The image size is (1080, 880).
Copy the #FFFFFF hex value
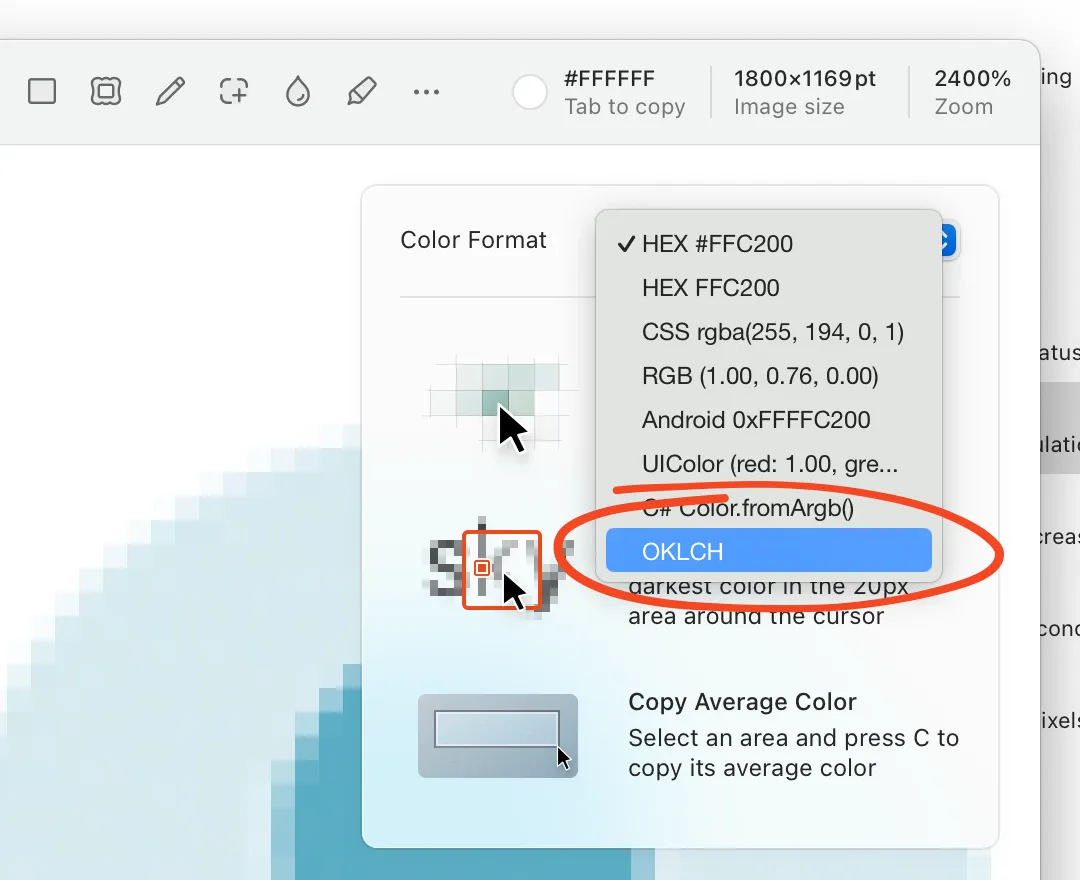click(x=609, y=78)
